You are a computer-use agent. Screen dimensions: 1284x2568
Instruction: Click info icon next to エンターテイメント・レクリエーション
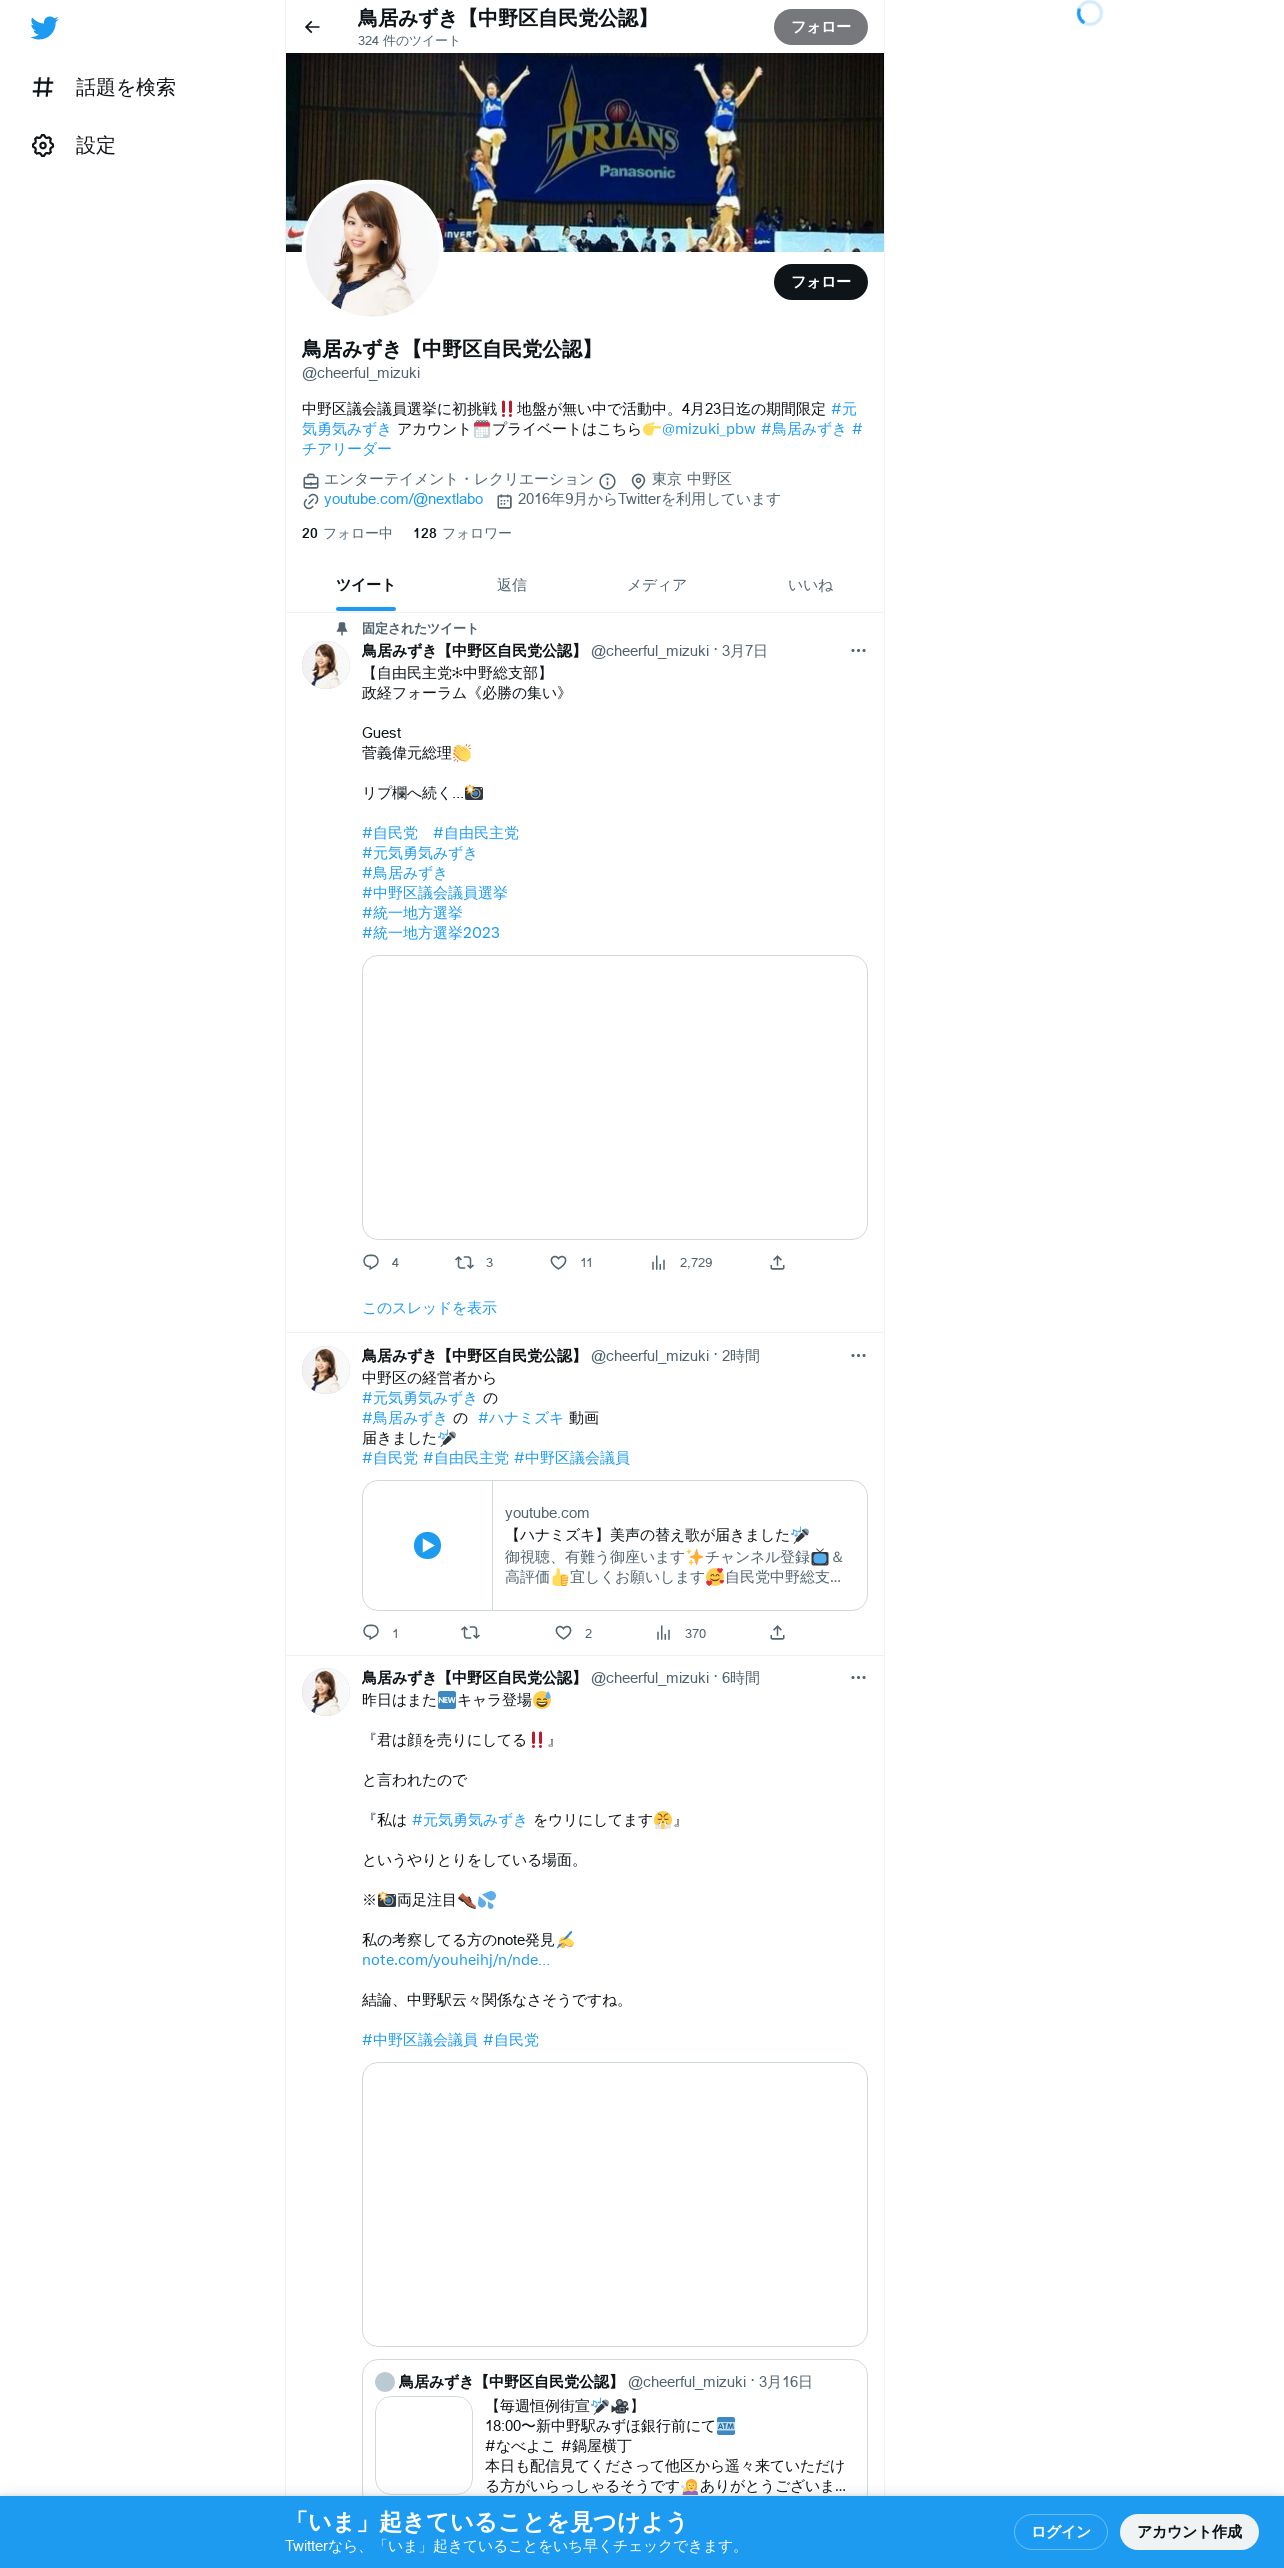[x=607, y=481]
